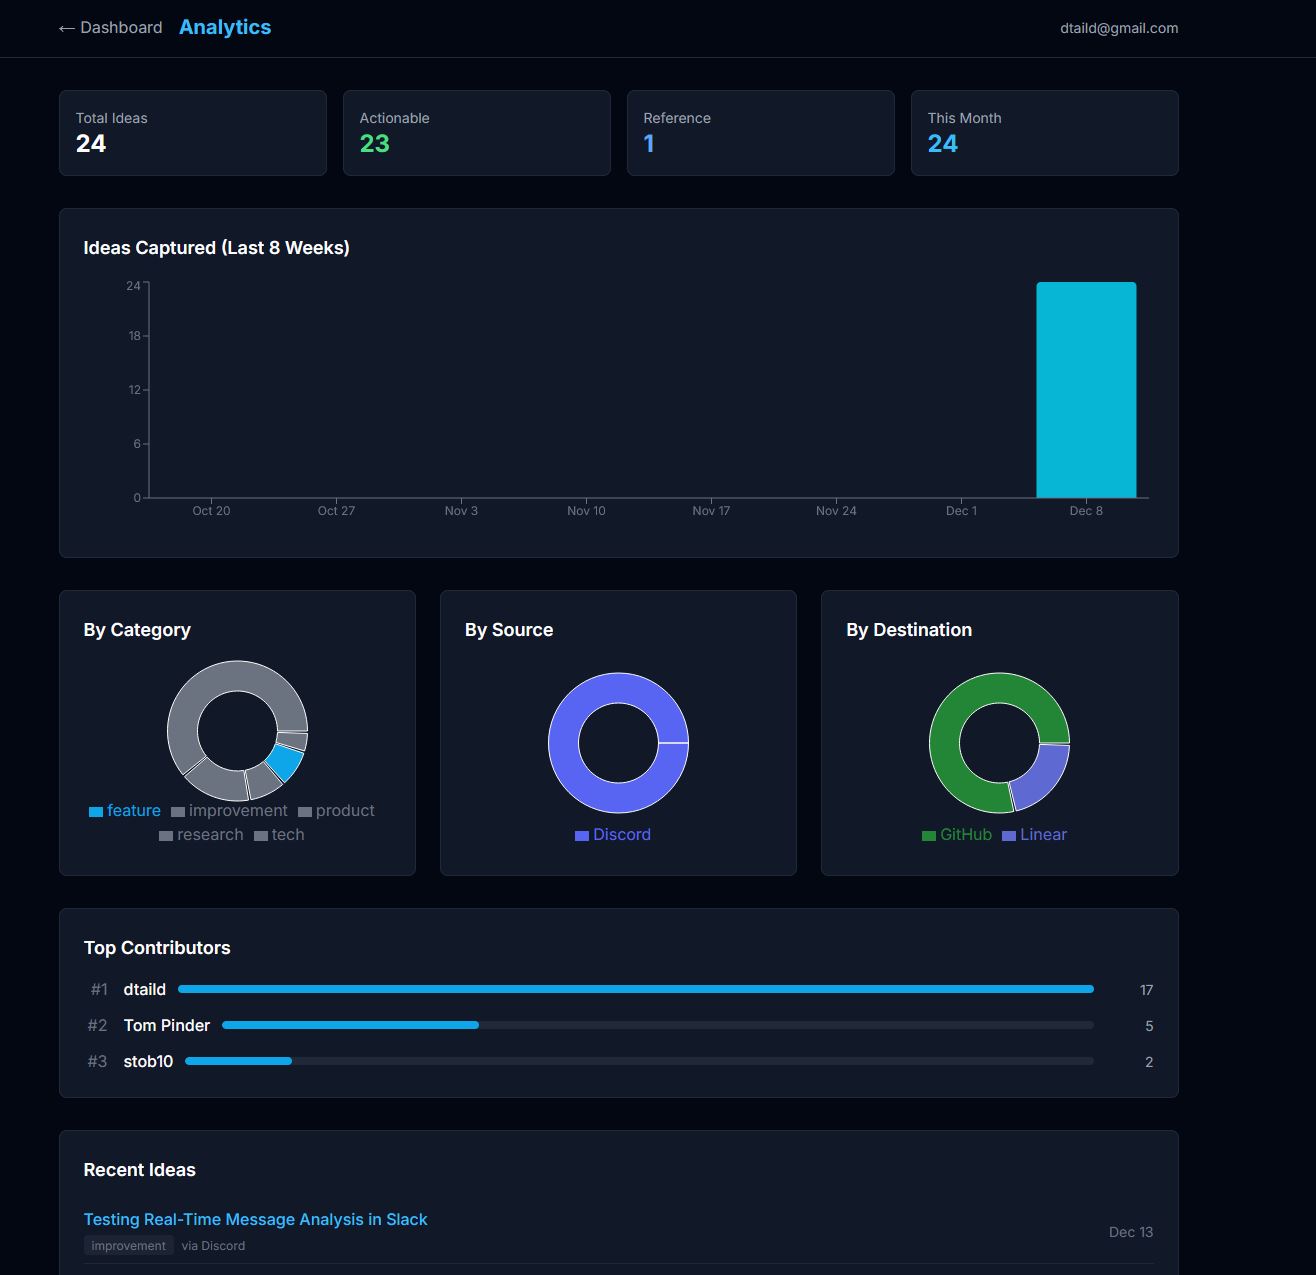Click the Dec 8 bar in the weekly chart
This screenshot has width=1316, height=1275.
pyautogui.click(x=1086, y=390)
